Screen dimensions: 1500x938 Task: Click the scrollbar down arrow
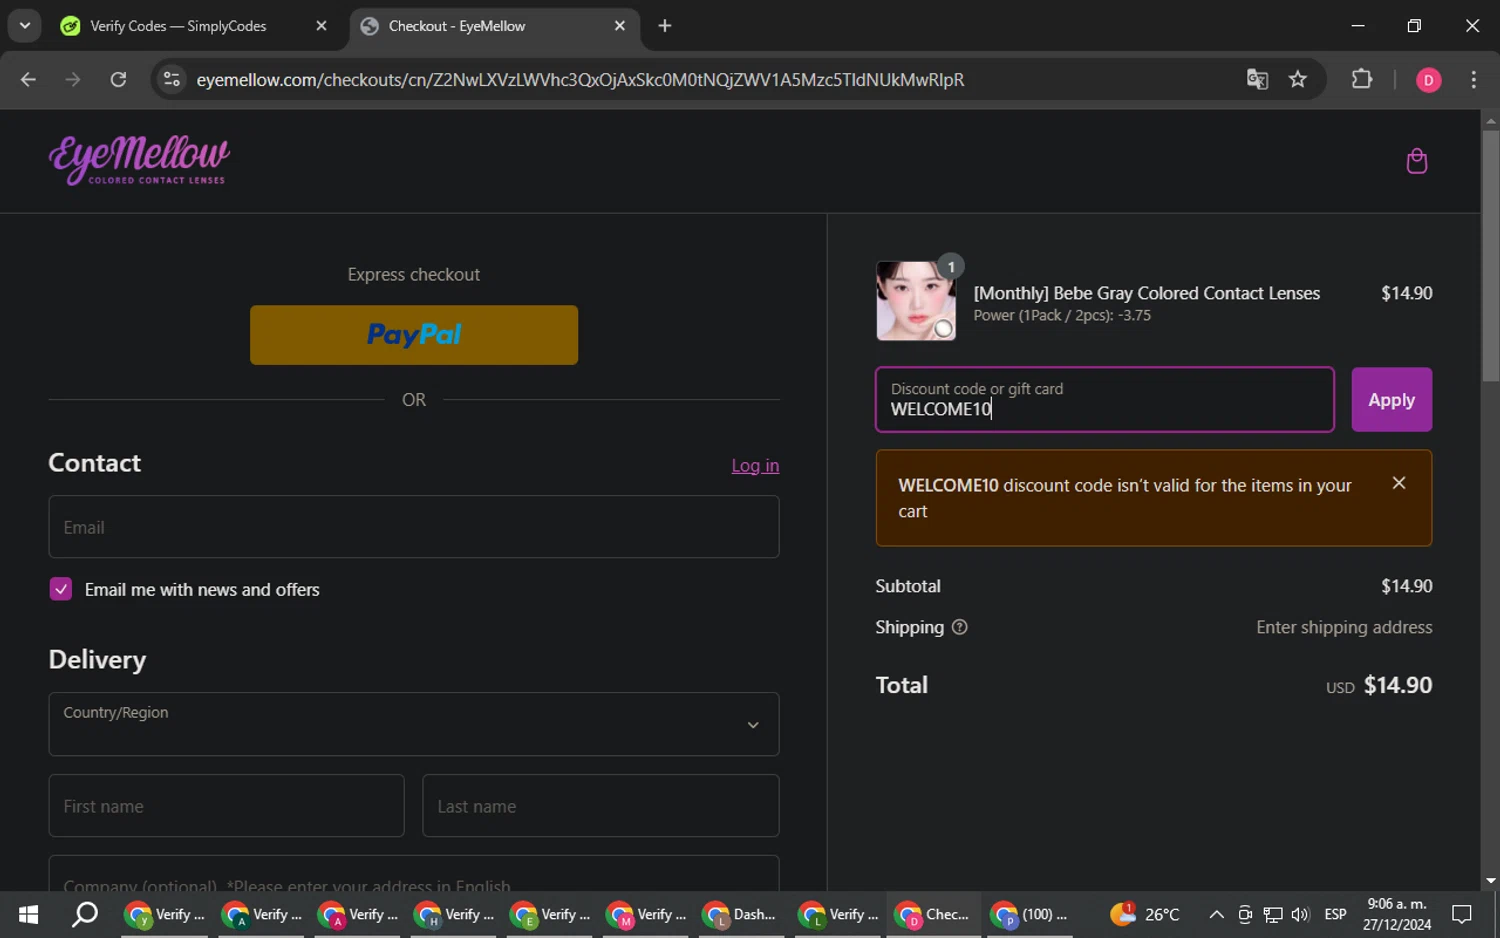pyautogui.click(x=1490, y=881)
